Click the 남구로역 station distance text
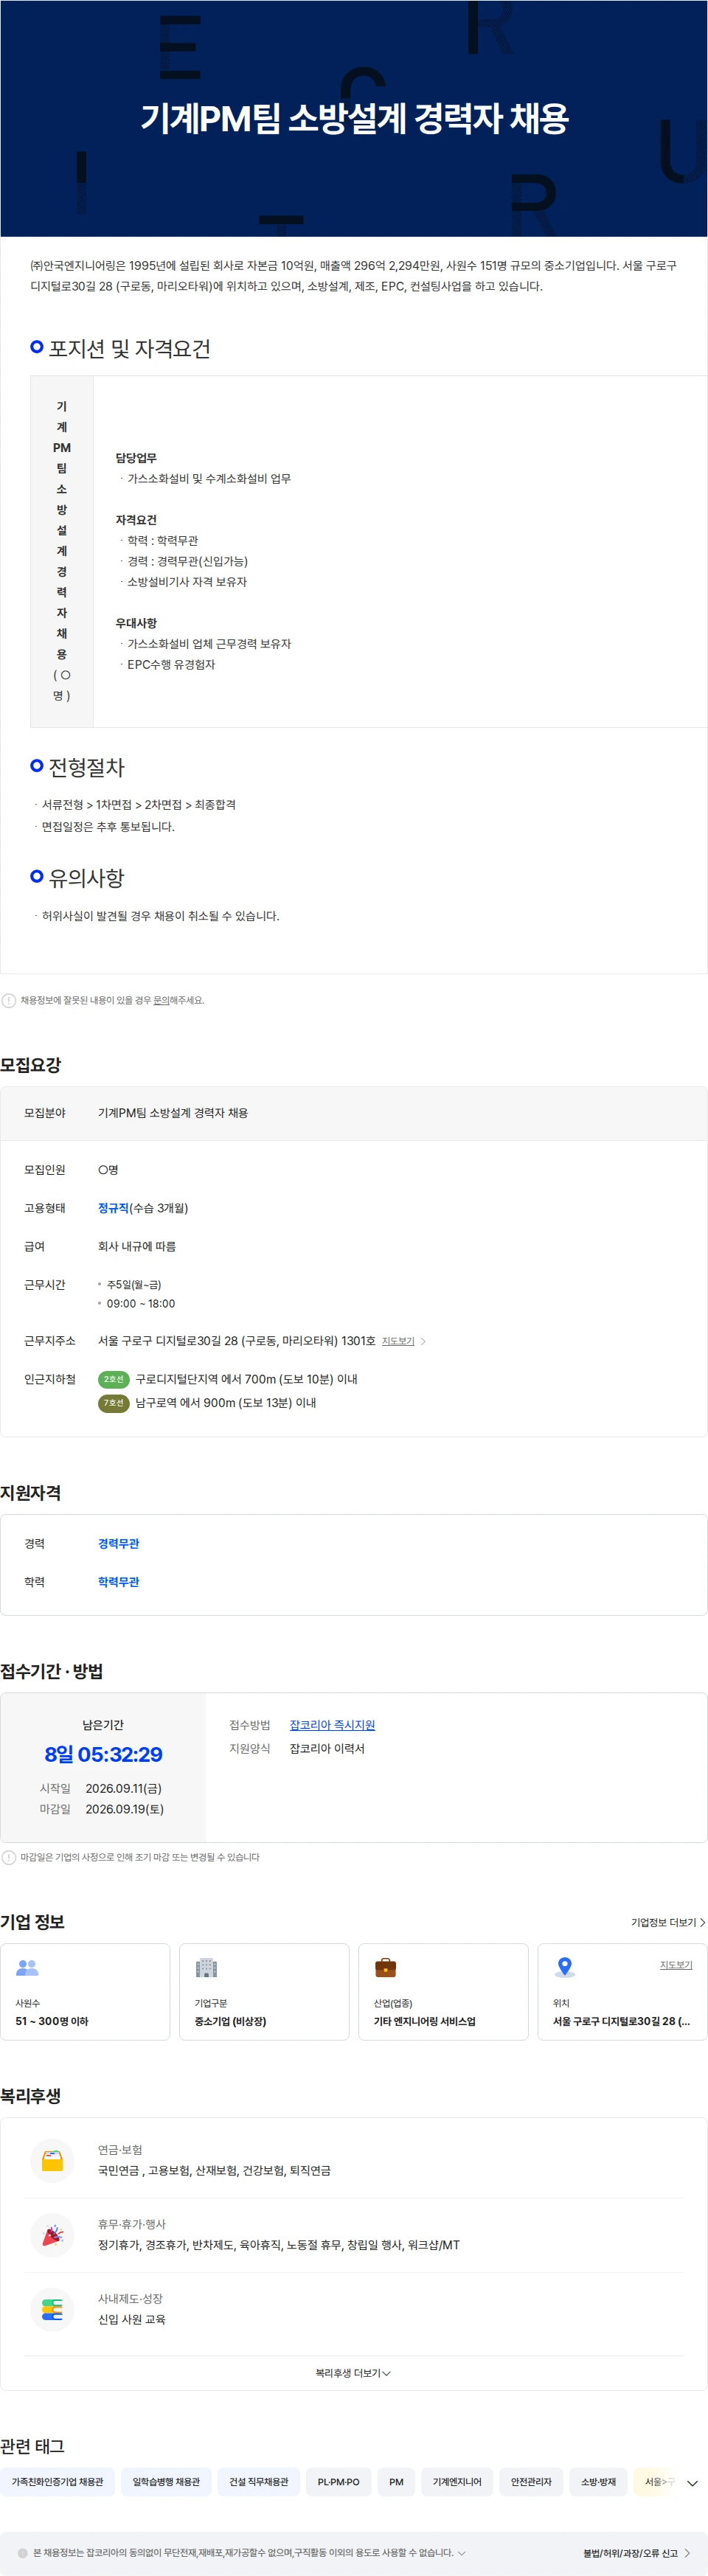This screenshot has height=2576, width=708. click(226, 1403)
